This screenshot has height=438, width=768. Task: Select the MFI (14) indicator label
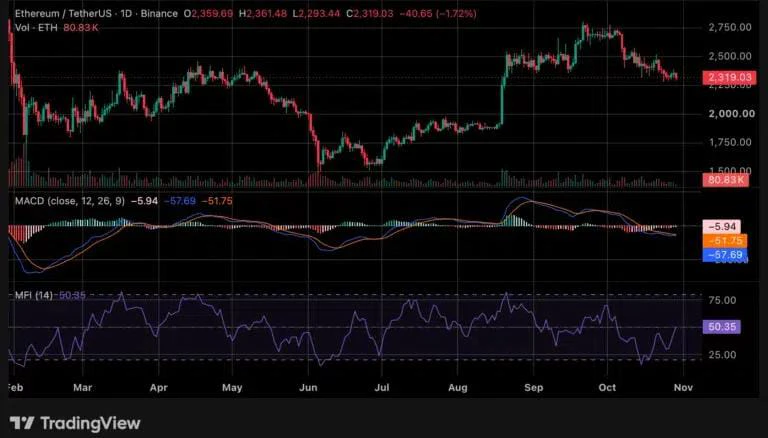[33, 295]
